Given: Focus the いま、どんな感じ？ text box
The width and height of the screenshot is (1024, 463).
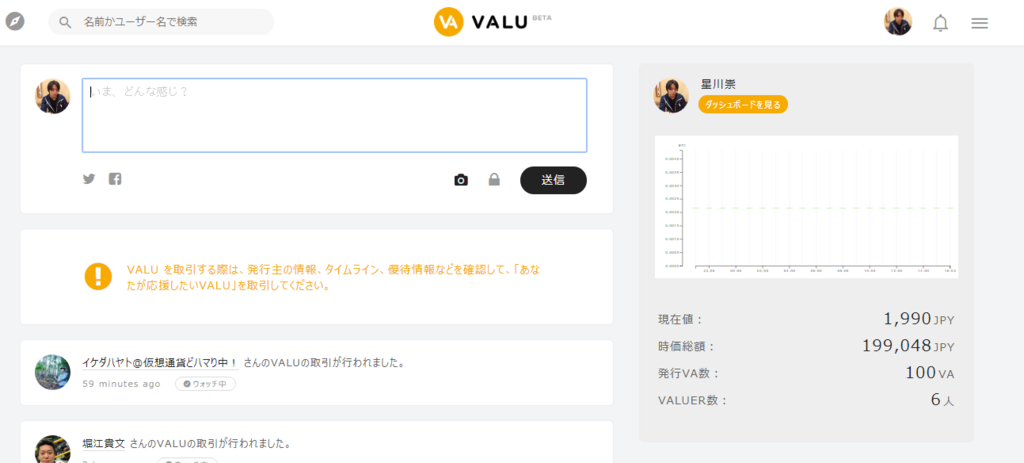Looking at the screenshot, I should coord(334,116).
